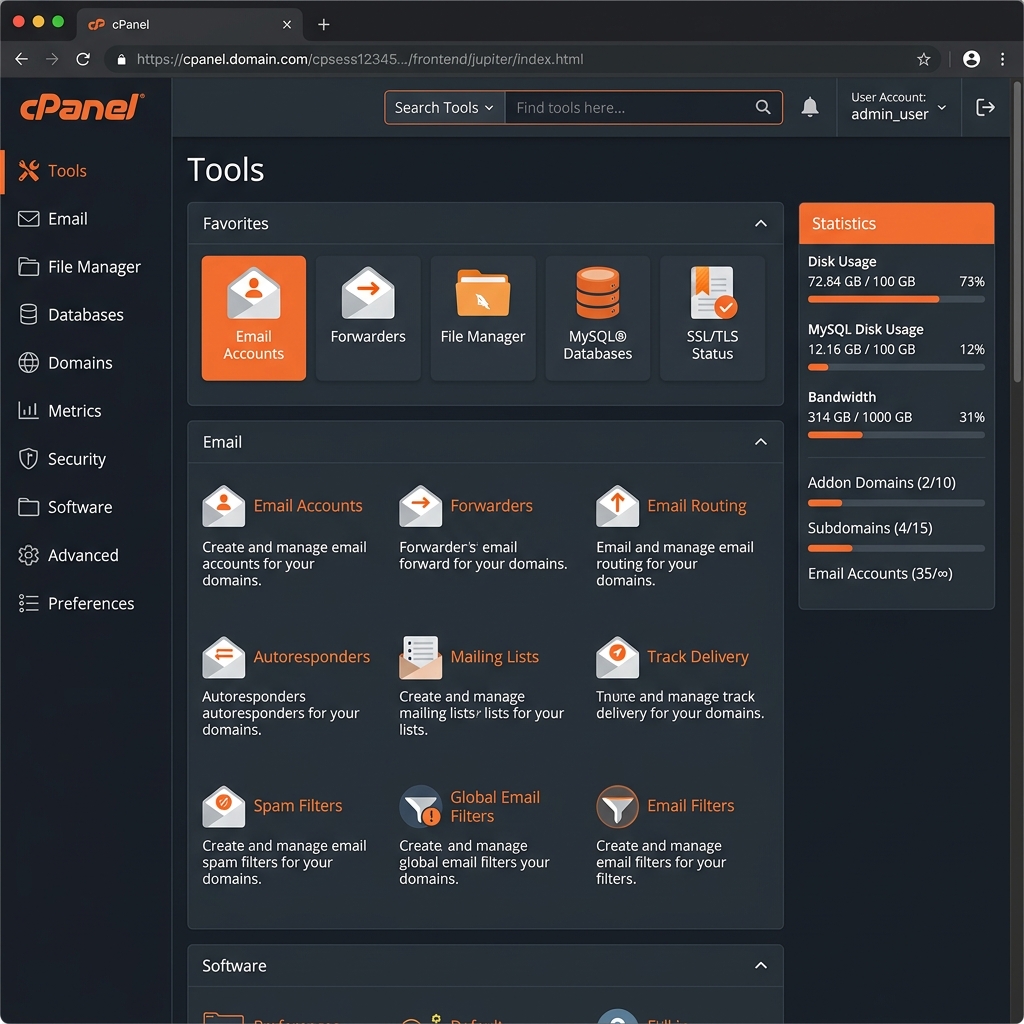
Task: Select Preferences in the sidebar
Action: click(86, 603)
